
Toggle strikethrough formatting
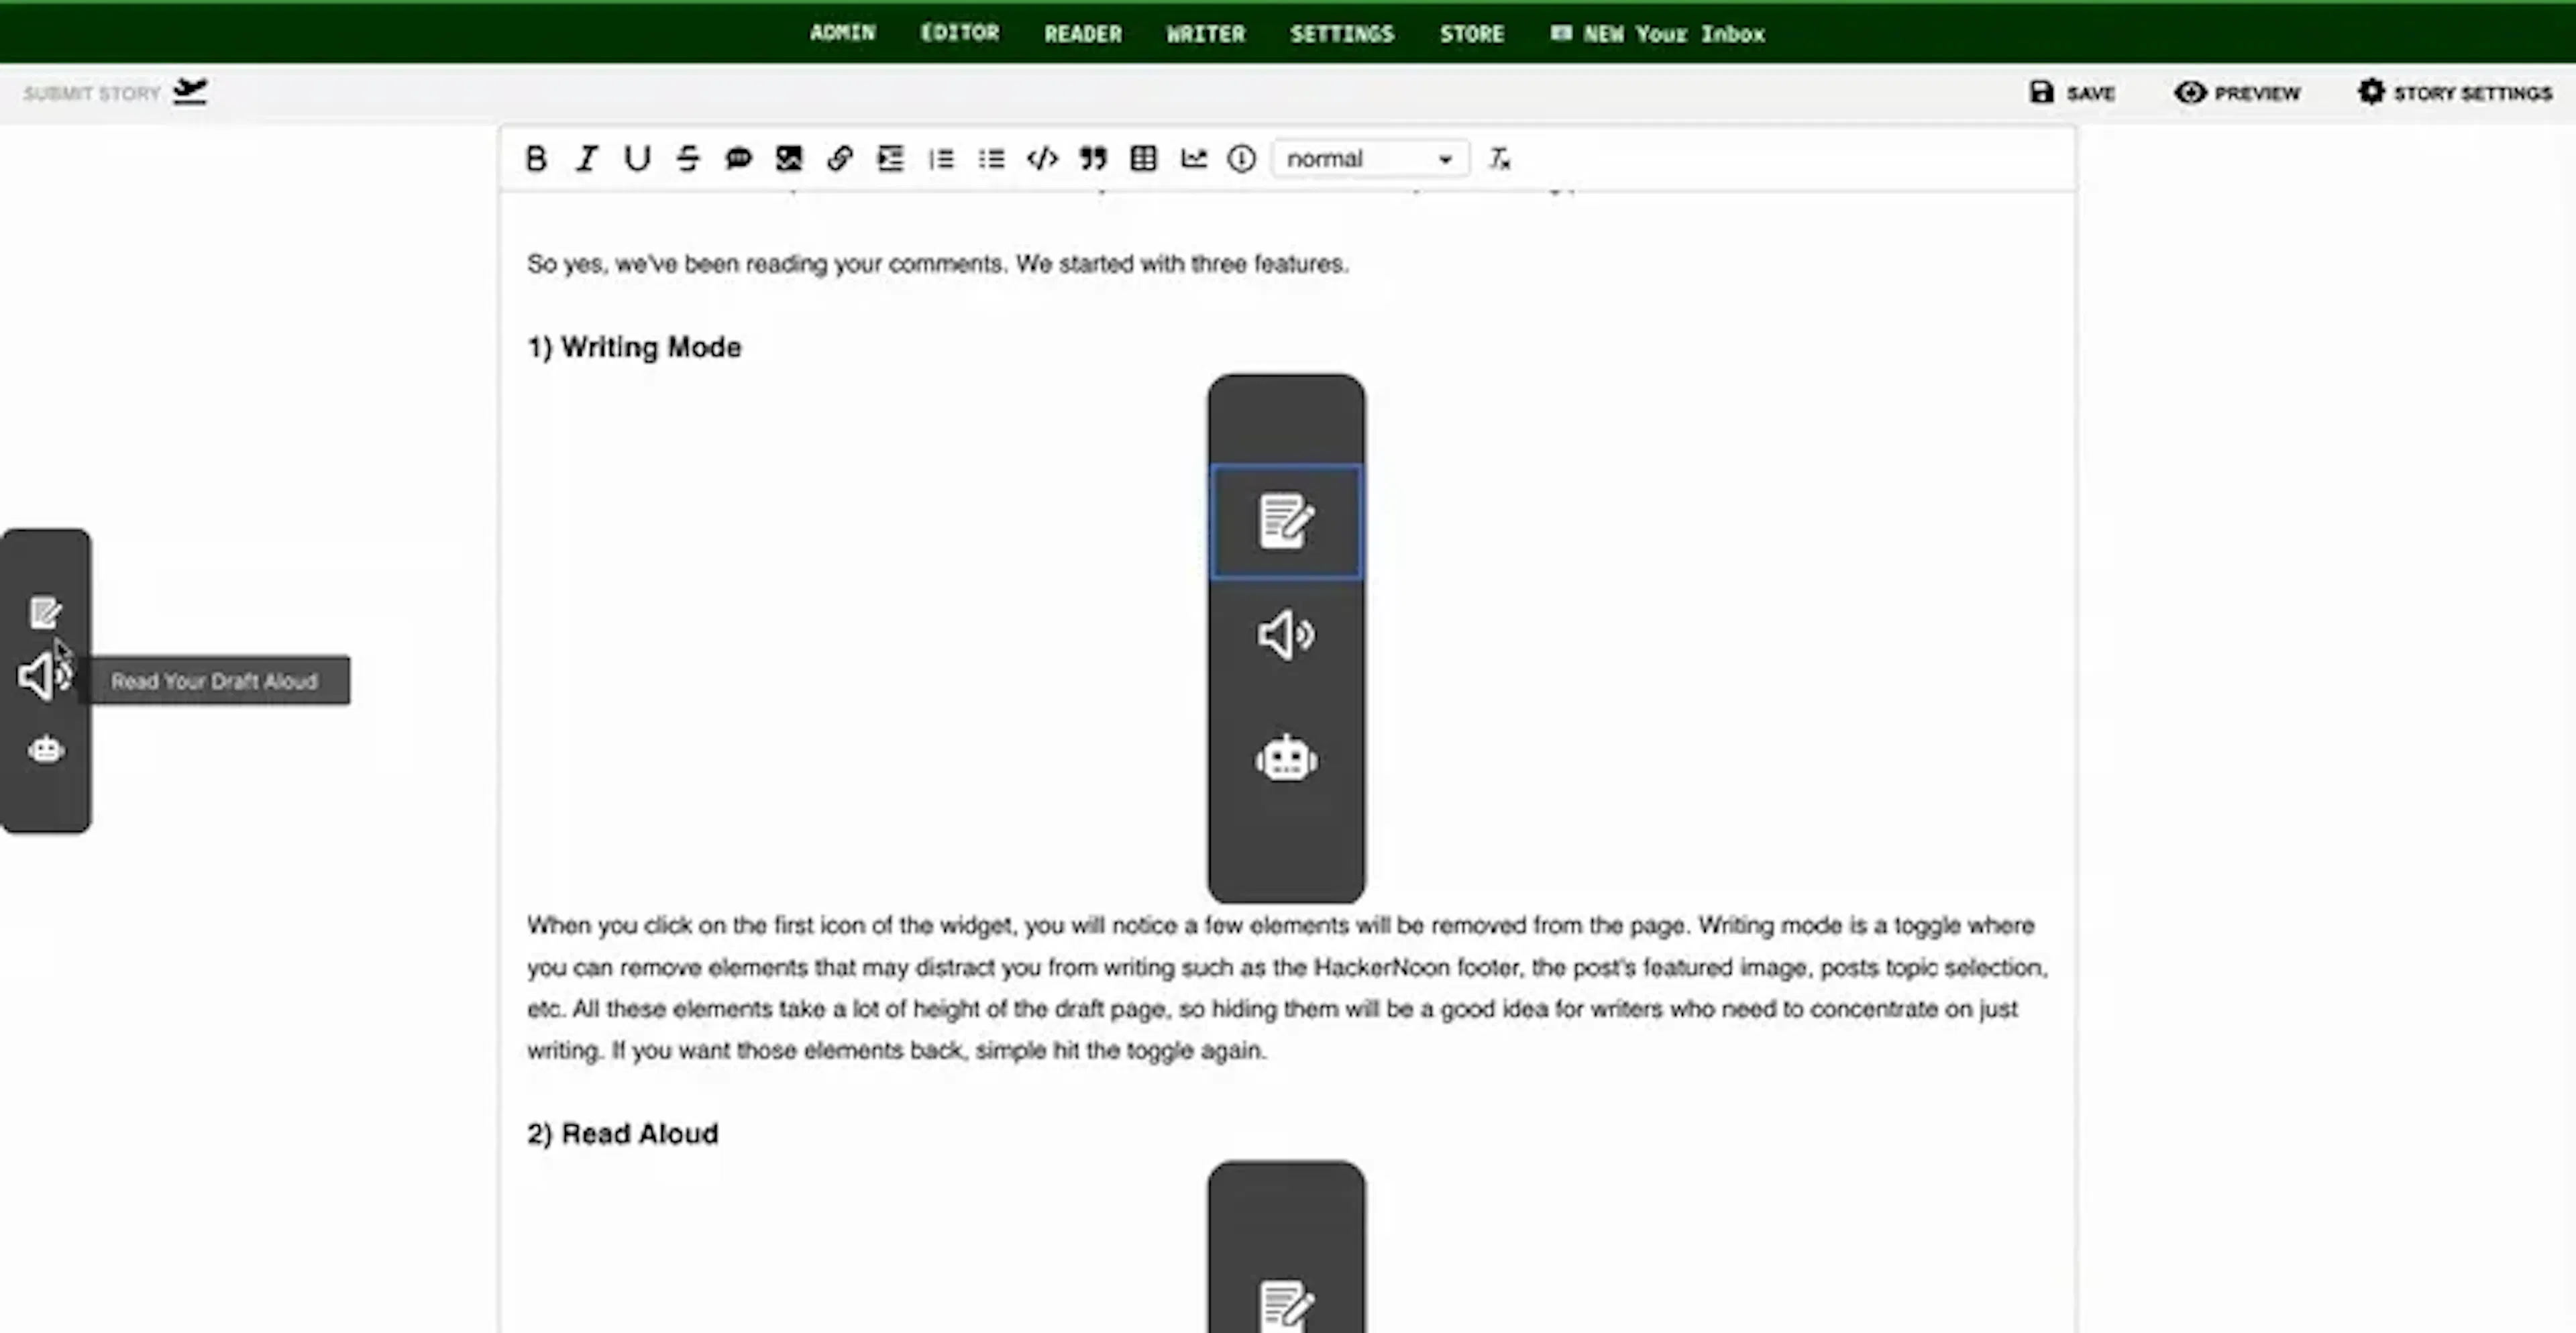(x=688, y=158)
